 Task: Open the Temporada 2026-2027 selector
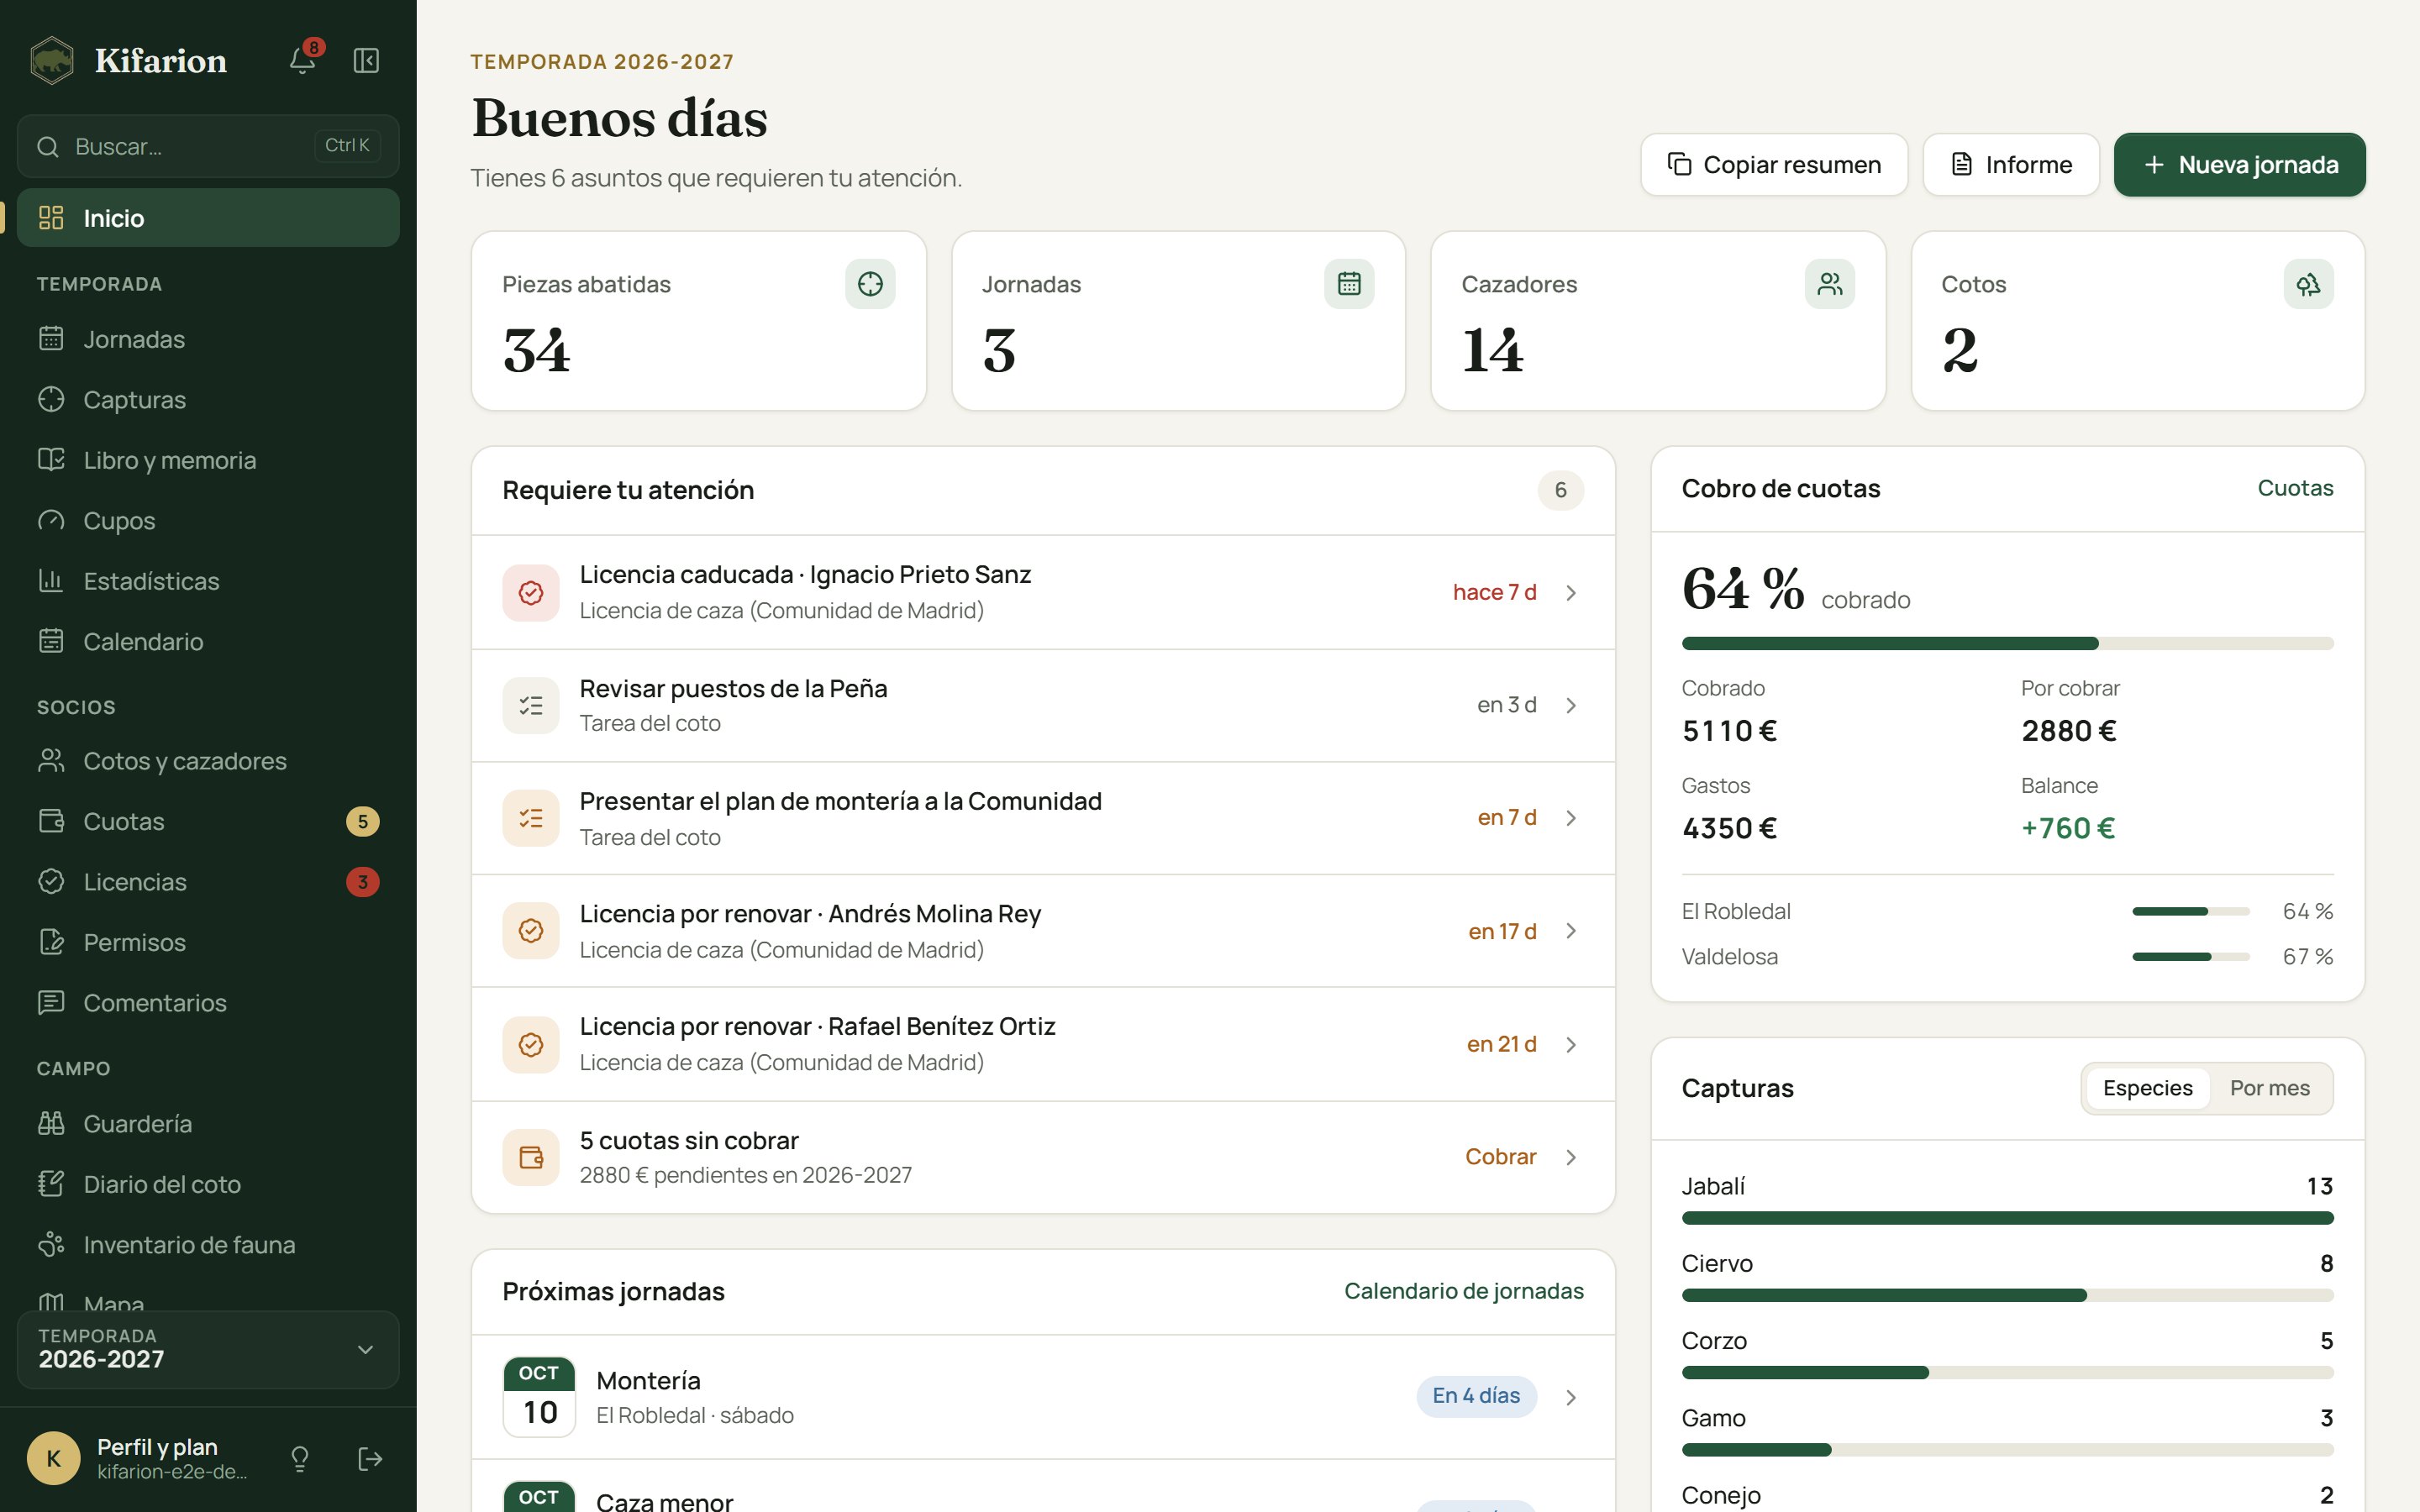(x=208, y=1349)
